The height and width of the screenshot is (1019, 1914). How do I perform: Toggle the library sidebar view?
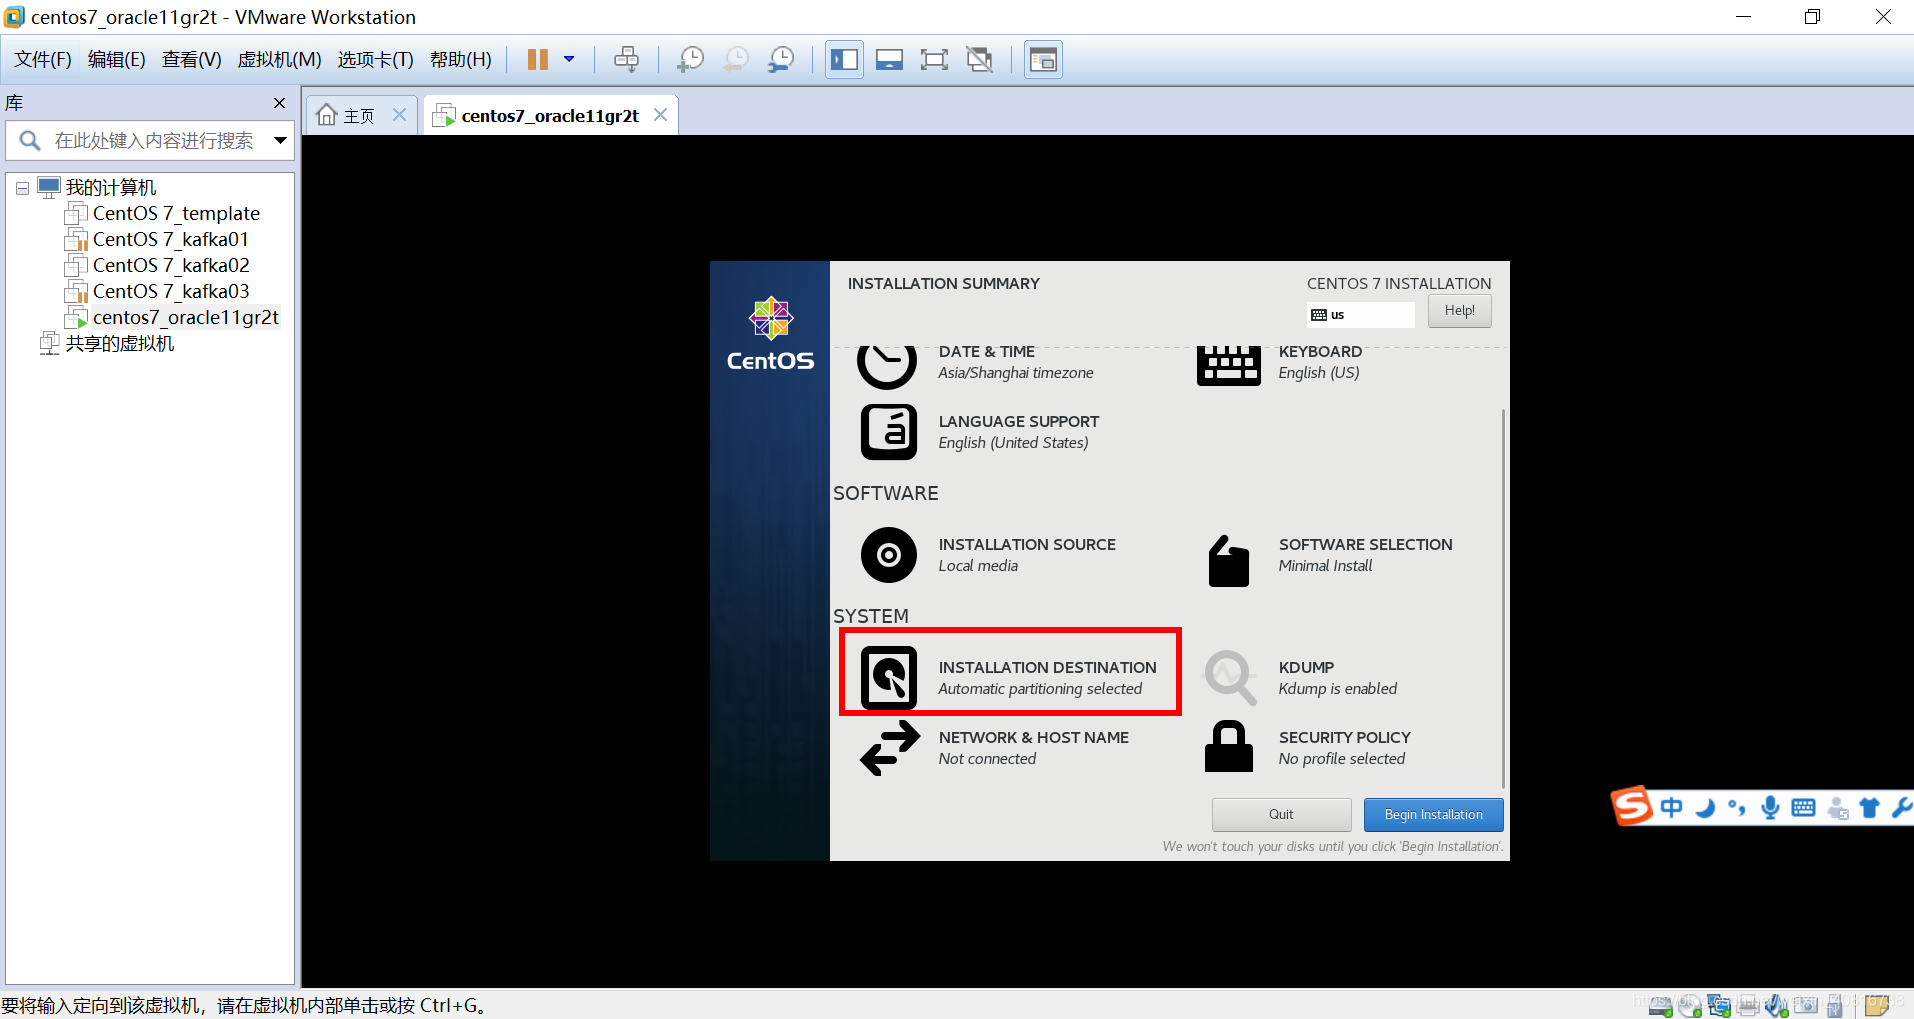[844, 60]
